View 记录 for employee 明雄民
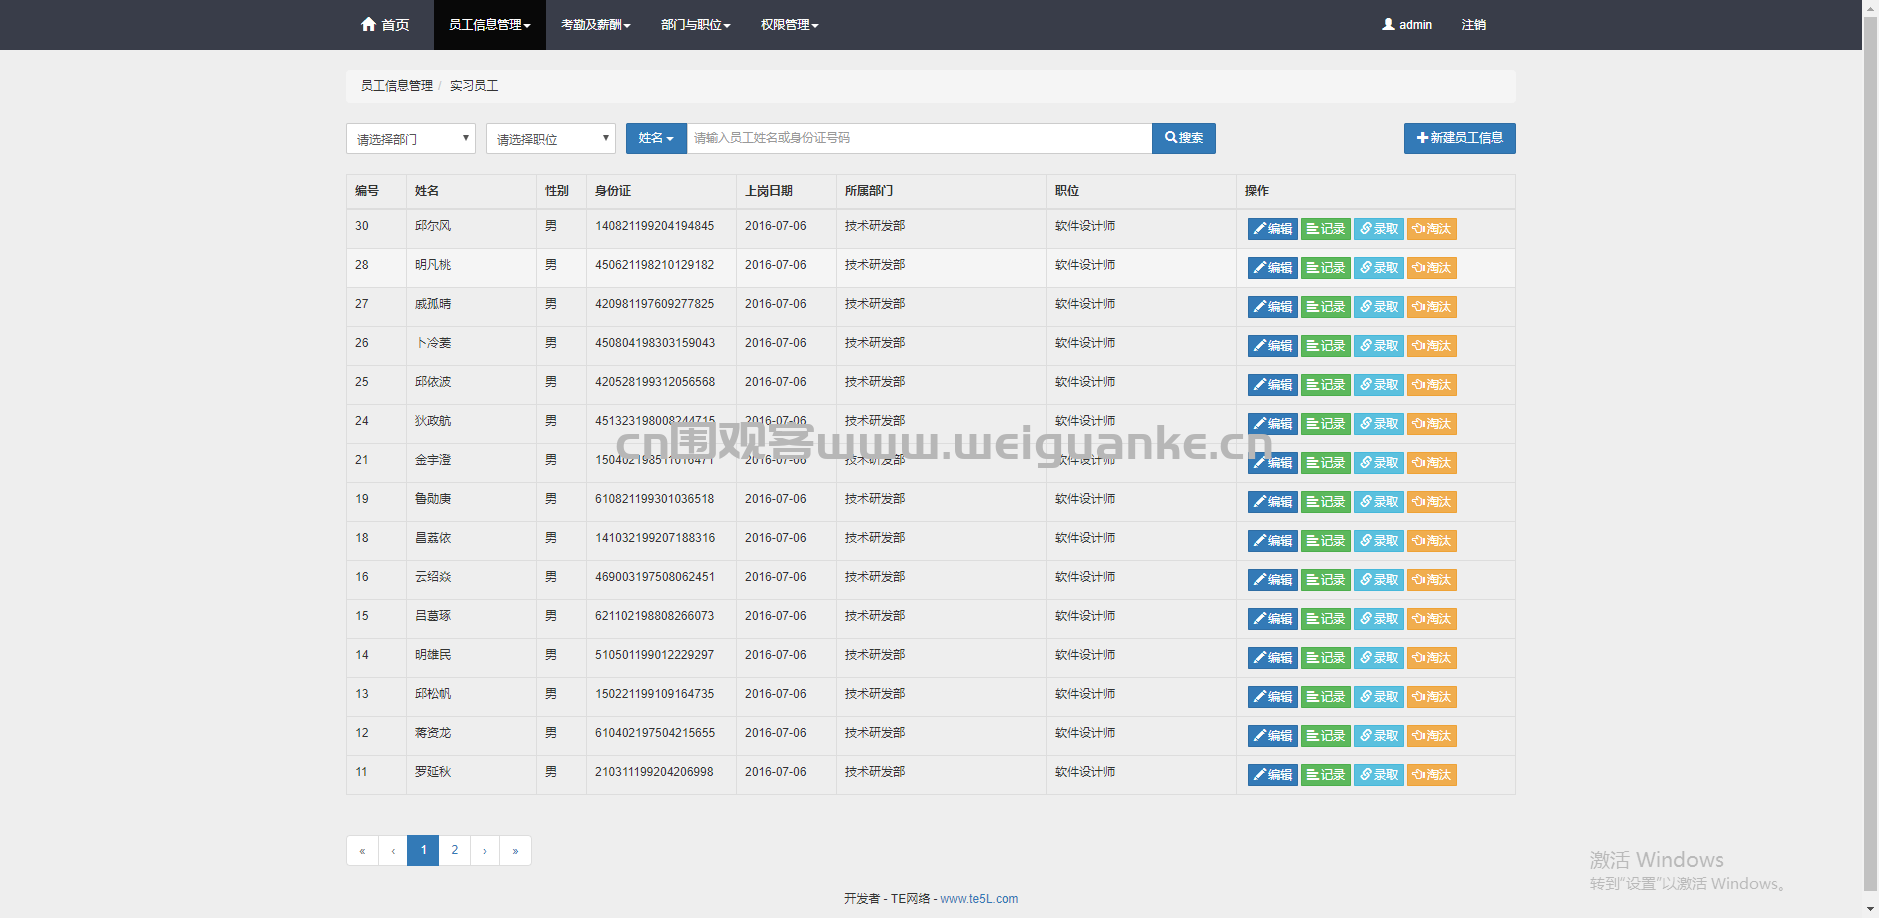Image resolution: width=1879 pixels, height=918 pixels. pos(1326,658)
